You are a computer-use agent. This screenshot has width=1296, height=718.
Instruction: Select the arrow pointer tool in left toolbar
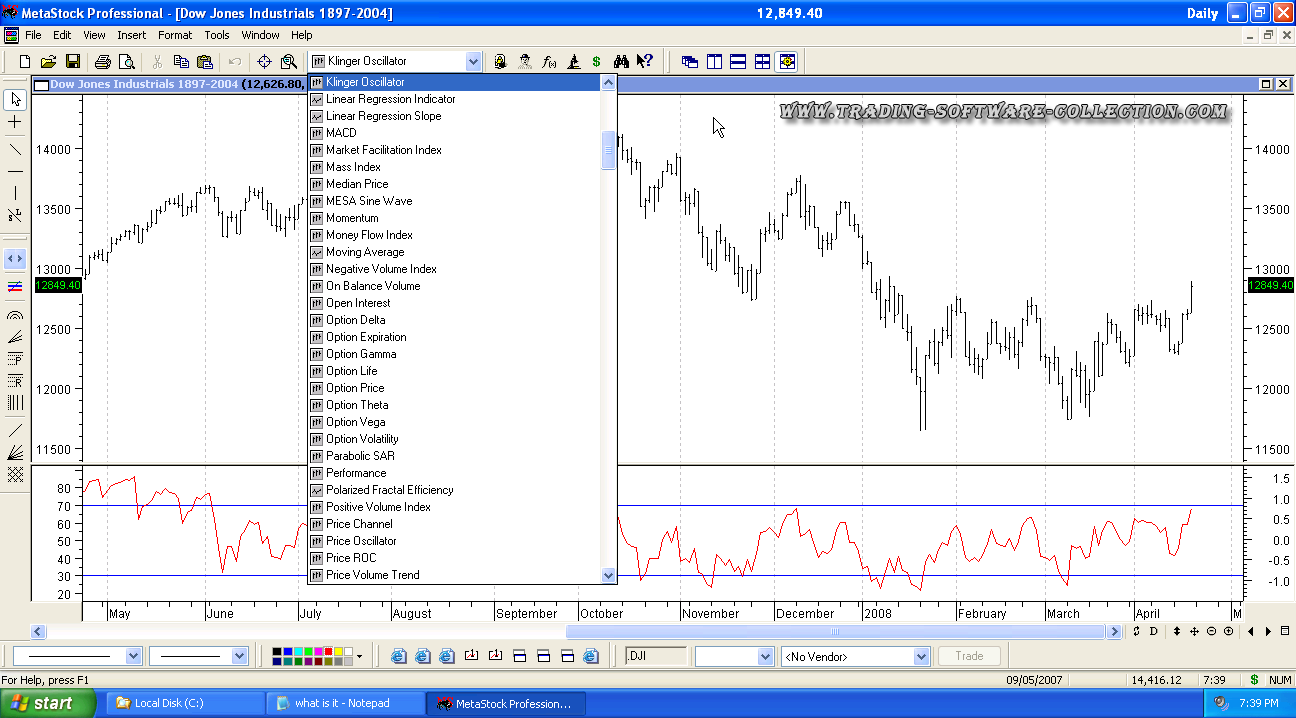15,99
